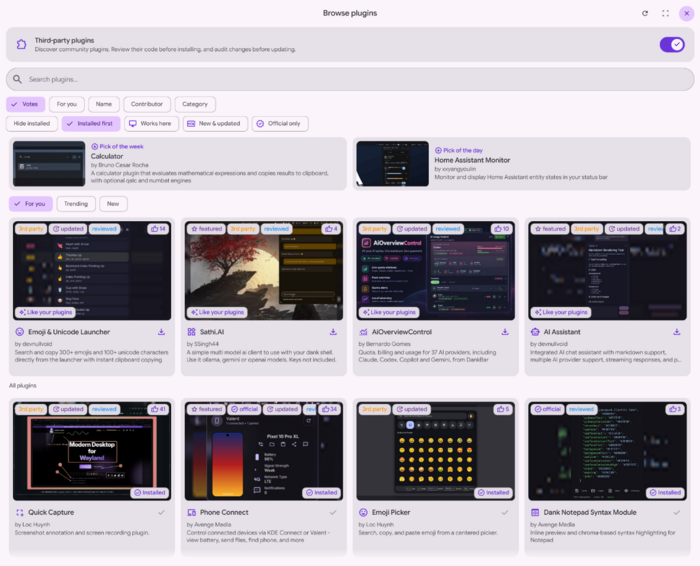Open Home Assistant Monitor thumbnail
The width and height of the screenshot is (700, 566).
392,163
